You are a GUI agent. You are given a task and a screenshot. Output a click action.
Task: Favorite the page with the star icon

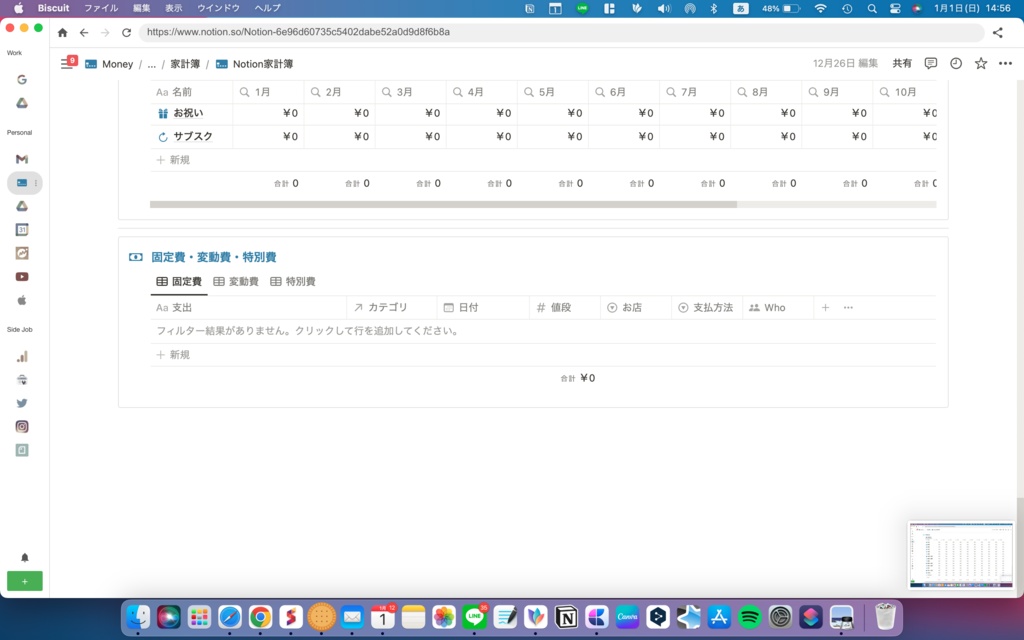981,63
